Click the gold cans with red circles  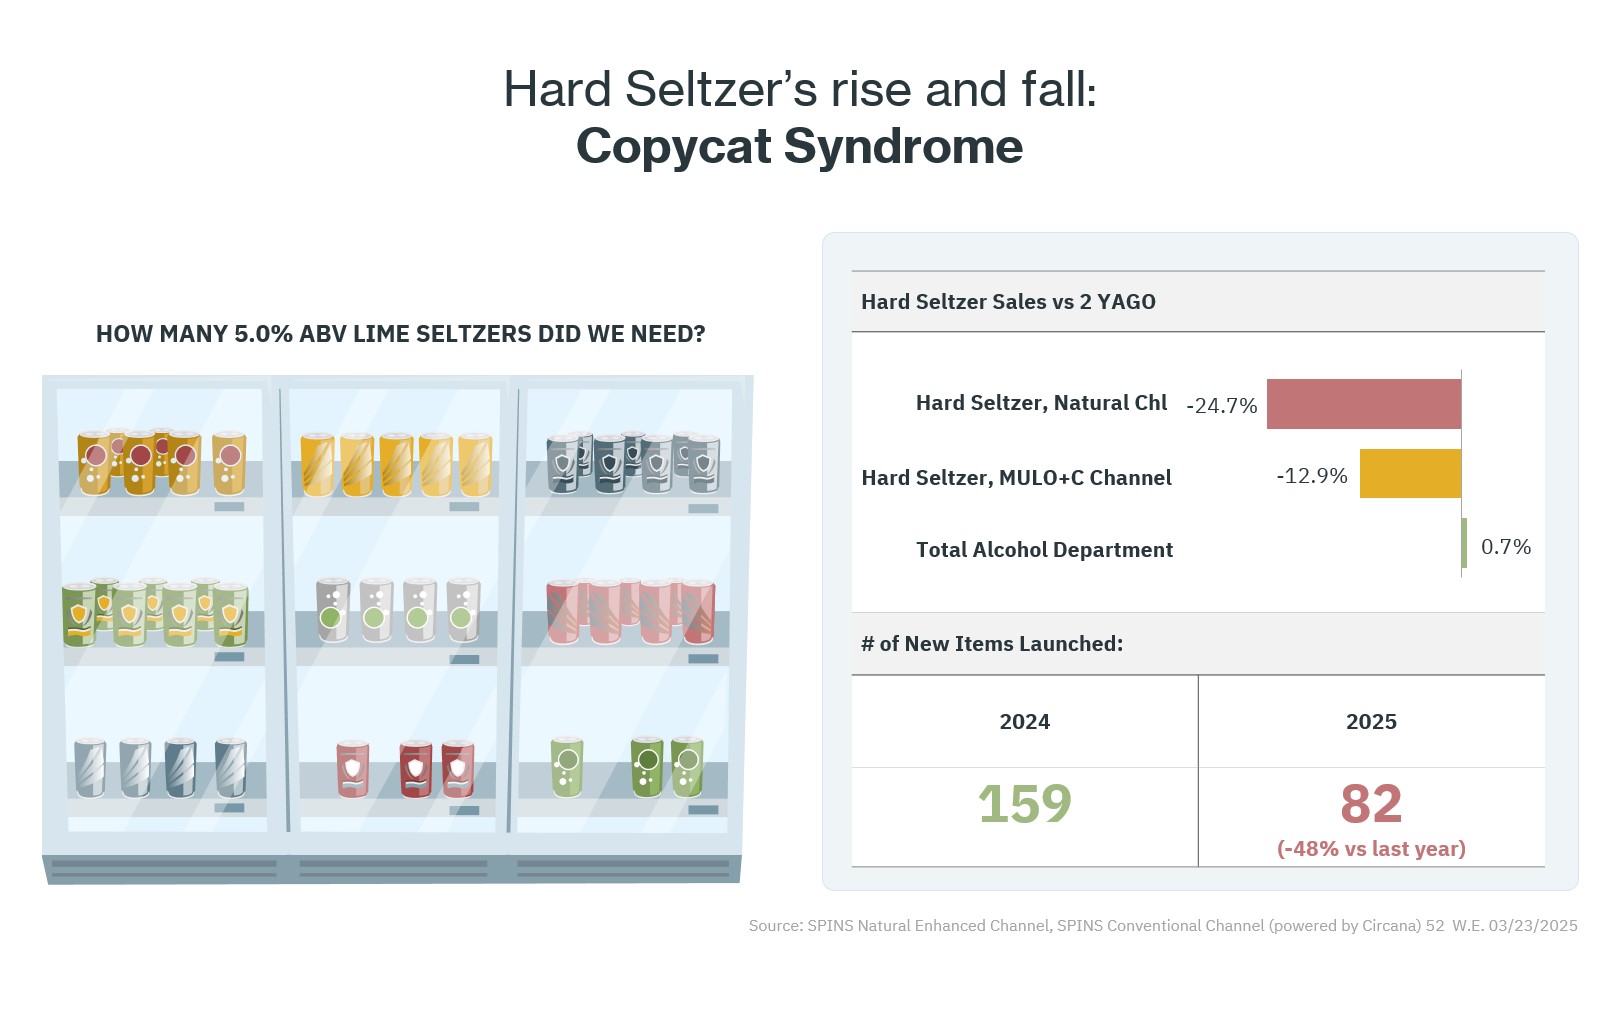162,462
